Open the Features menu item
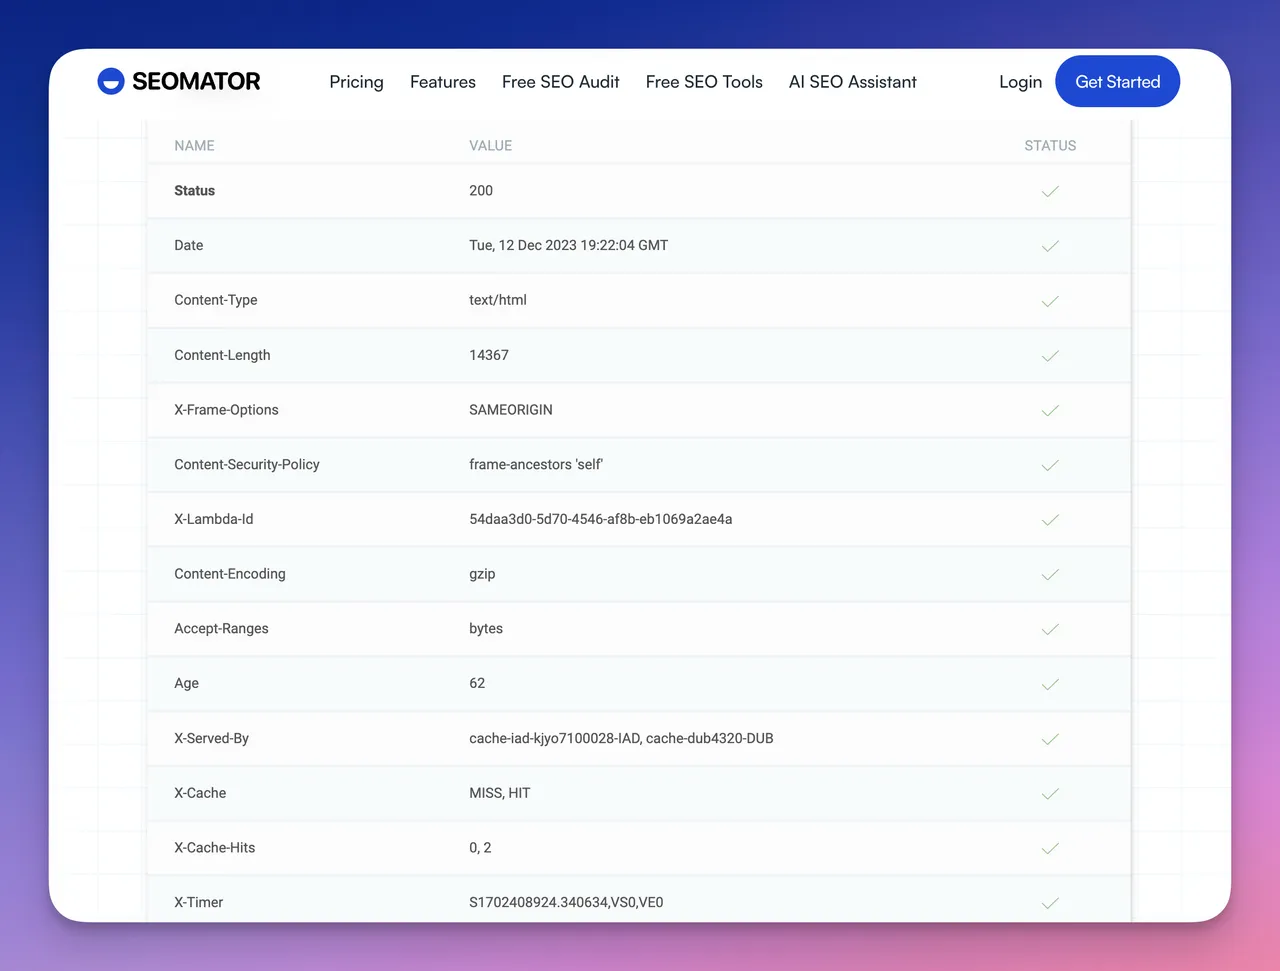The height and width of the screenshot is (971, 1280). (443, 82)
